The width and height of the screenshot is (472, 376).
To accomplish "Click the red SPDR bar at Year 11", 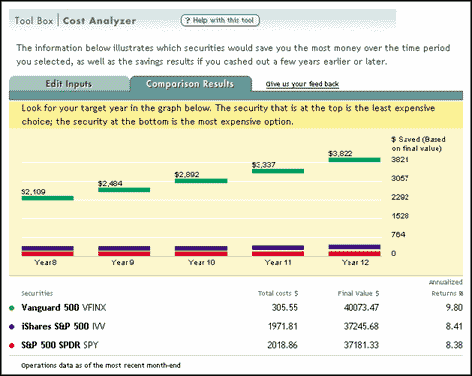I will pyautogui.click(x=278, y=253).
